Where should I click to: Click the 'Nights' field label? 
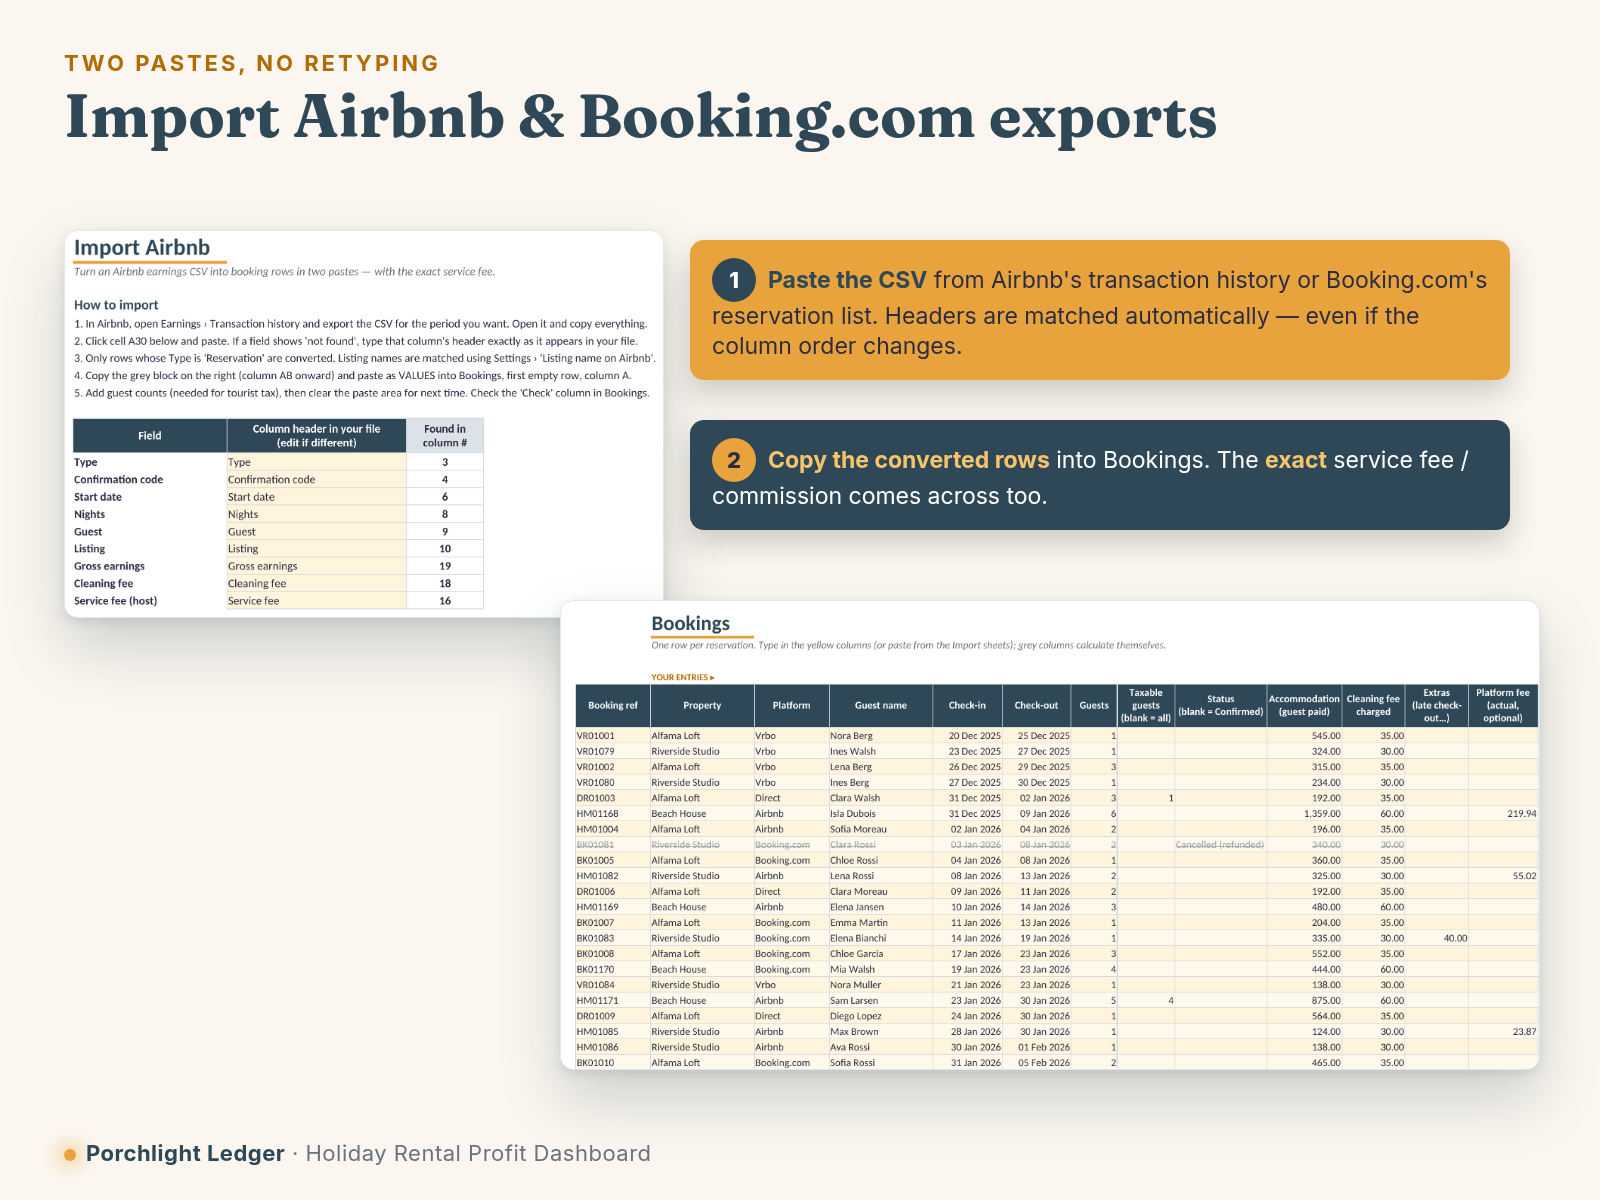(89, 514)
